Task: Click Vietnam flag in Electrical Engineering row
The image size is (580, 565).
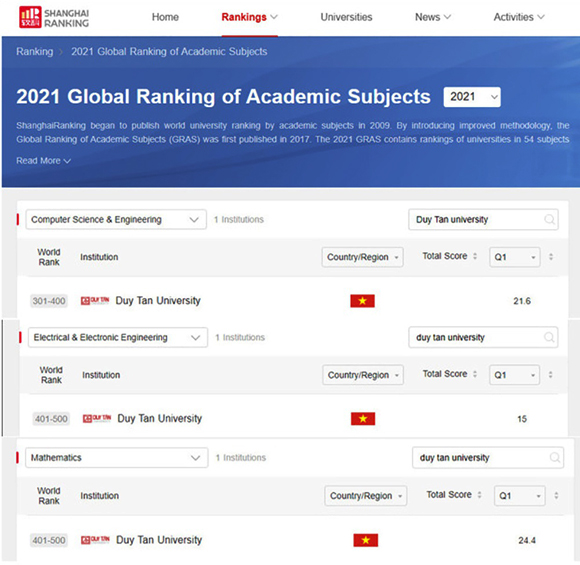Action: click(x=363, y=418)
